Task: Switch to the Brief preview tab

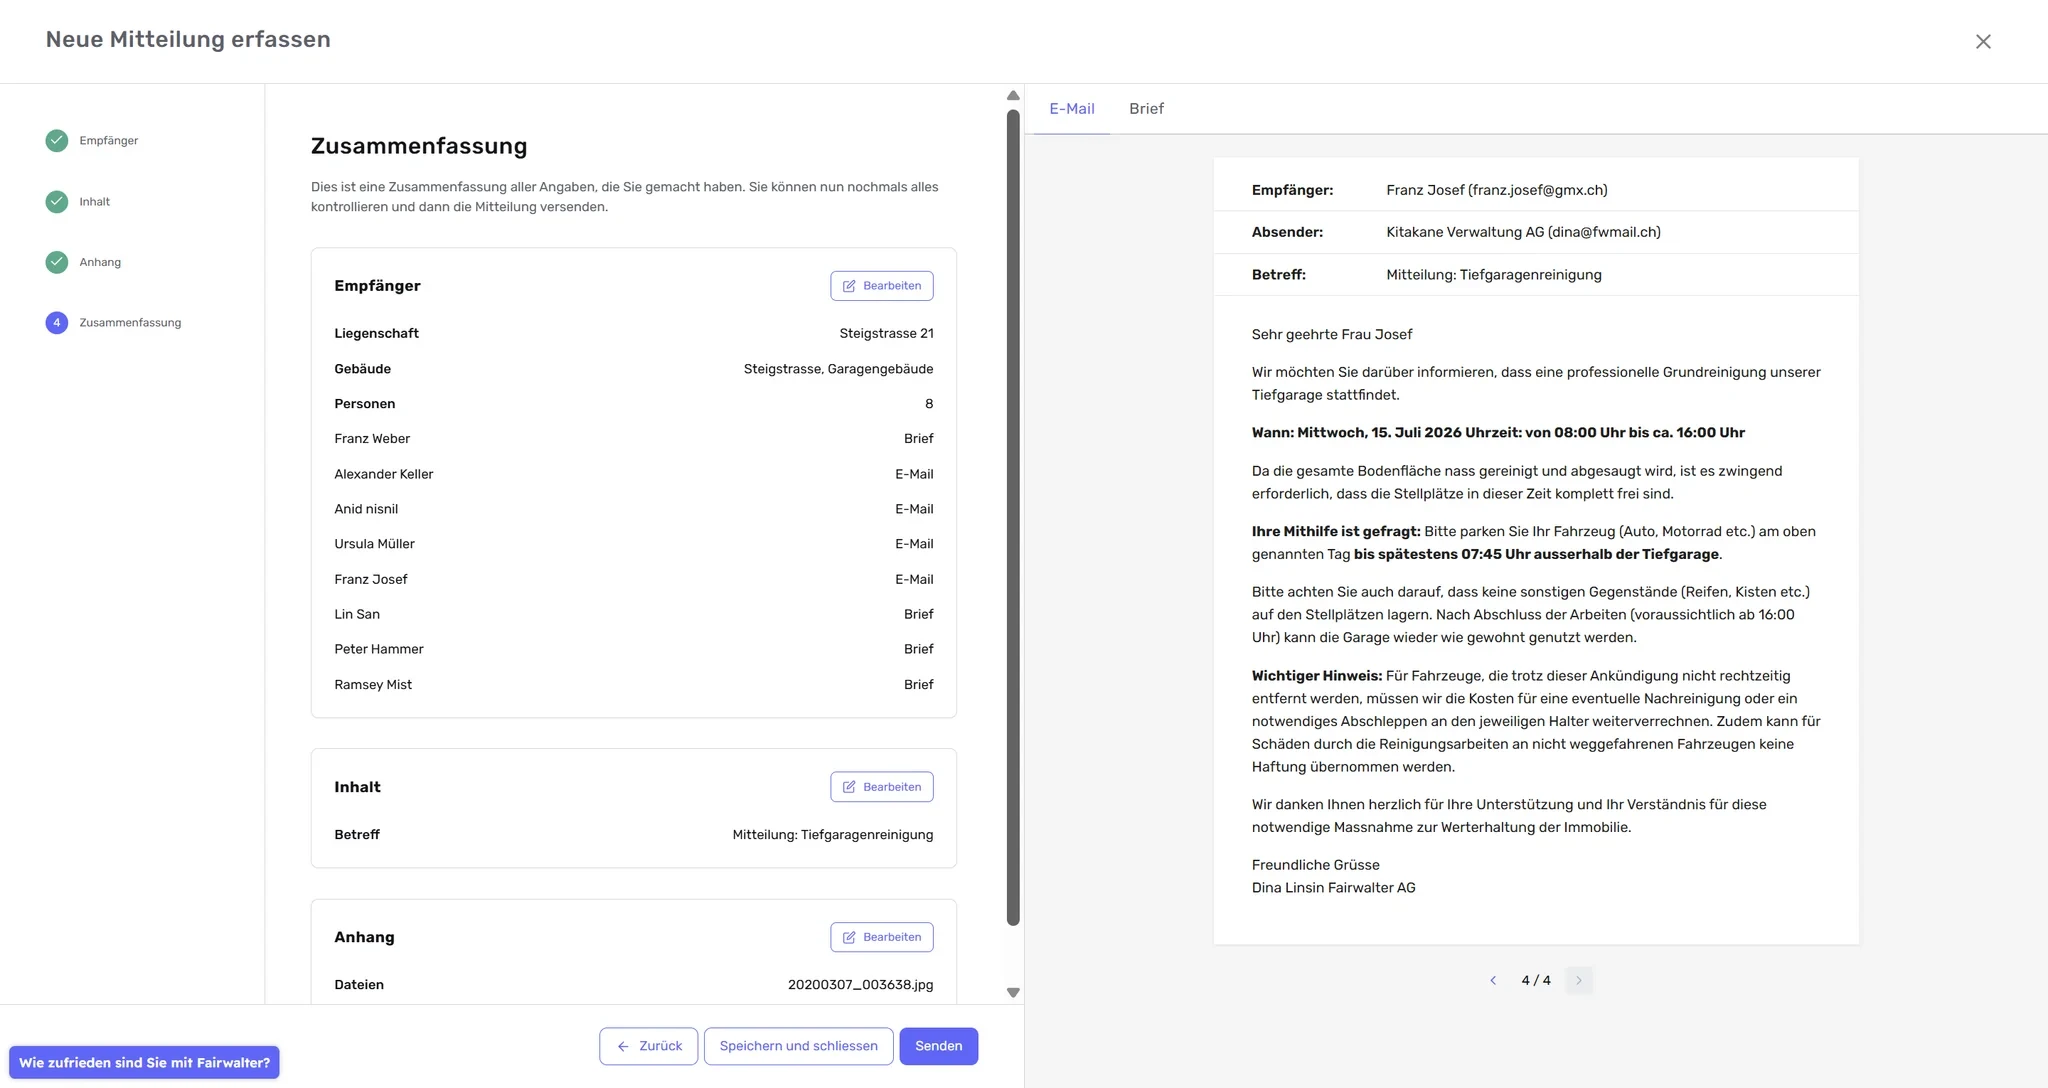Action: pyautogui.click(x=1146, y=108)
